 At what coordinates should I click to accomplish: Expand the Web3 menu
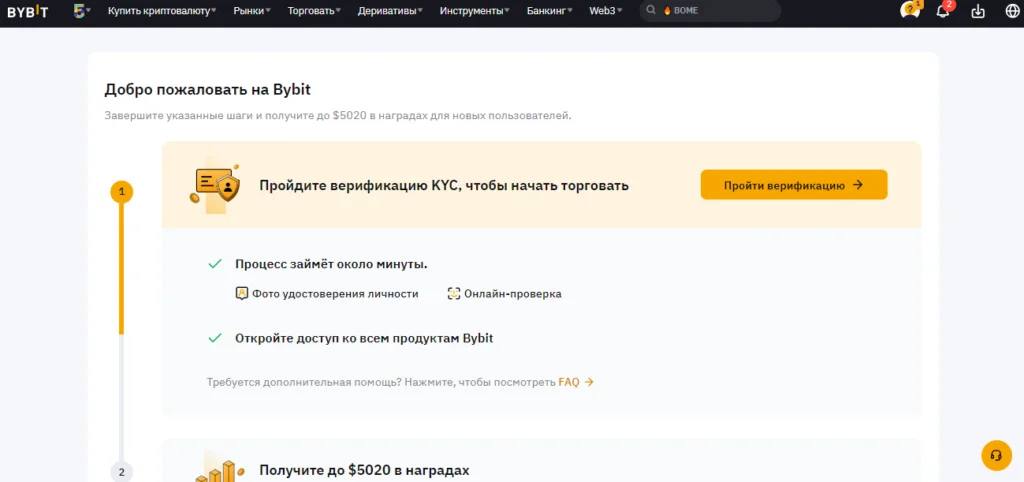(x=605, y=11)
